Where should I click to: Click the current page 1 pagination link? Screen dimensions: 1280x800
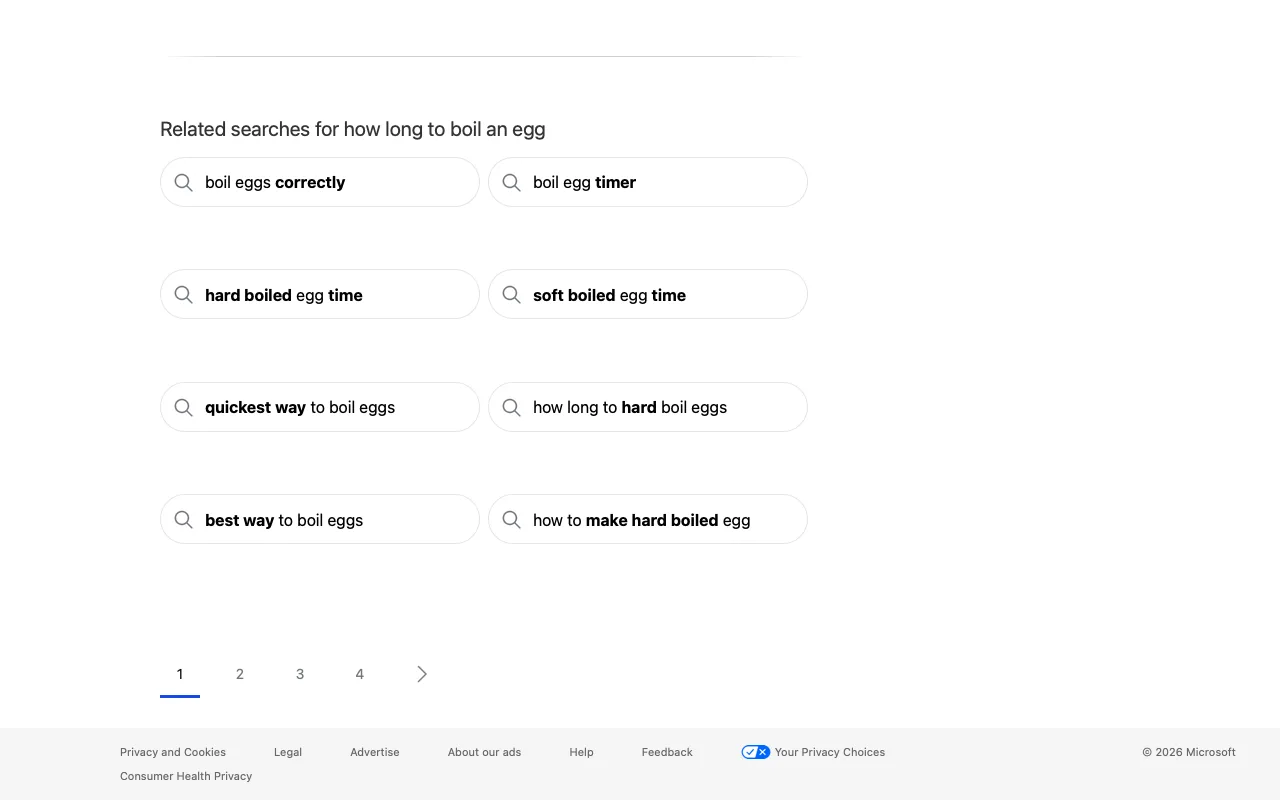[180, 674]
